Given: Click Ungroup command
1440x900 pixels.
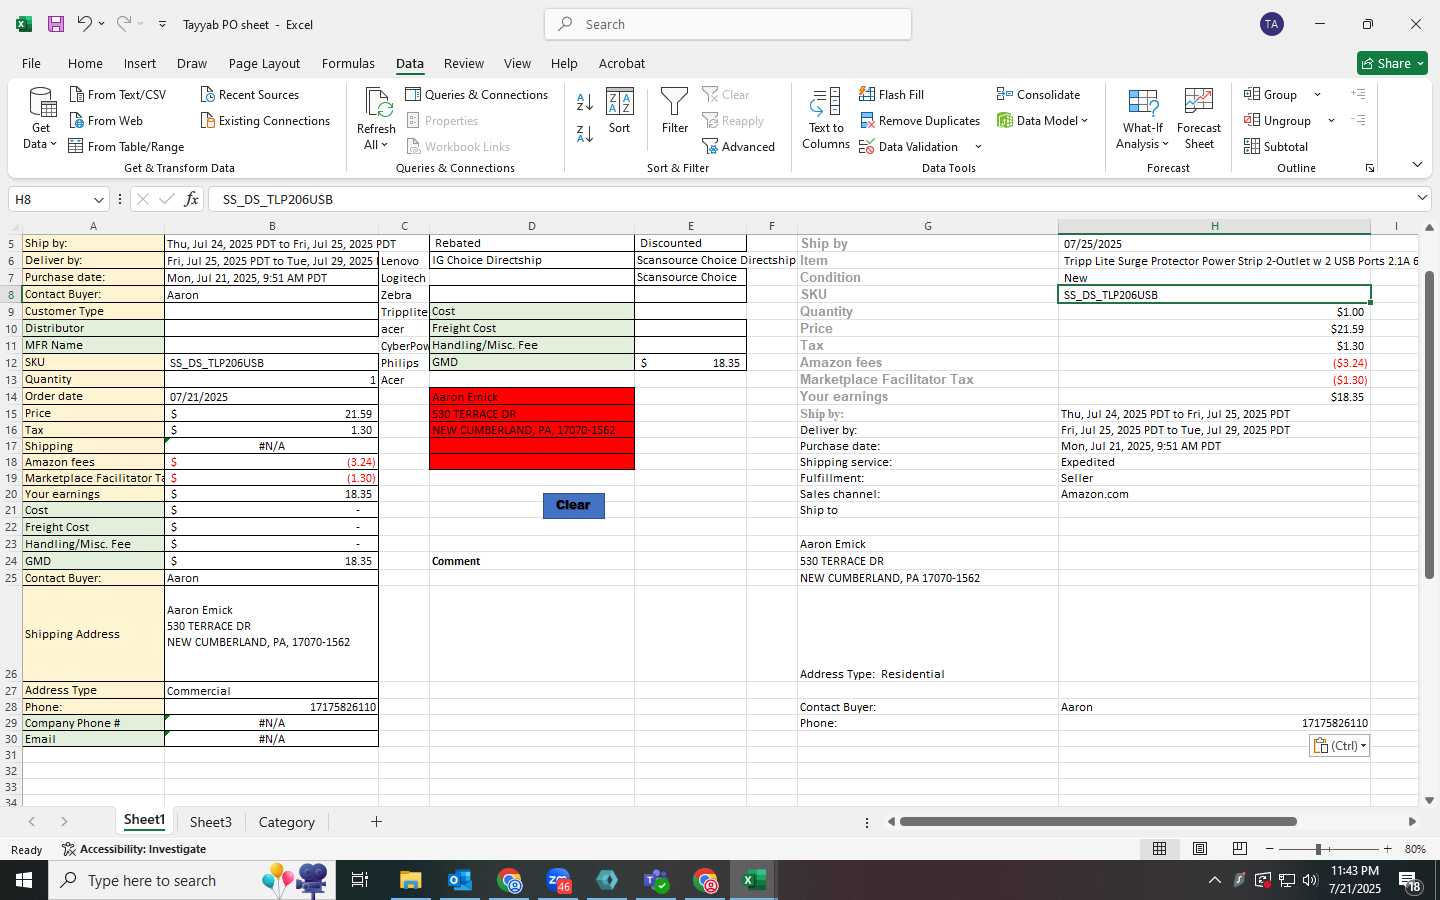Looking at the screenshot, I should (1277, 121).
